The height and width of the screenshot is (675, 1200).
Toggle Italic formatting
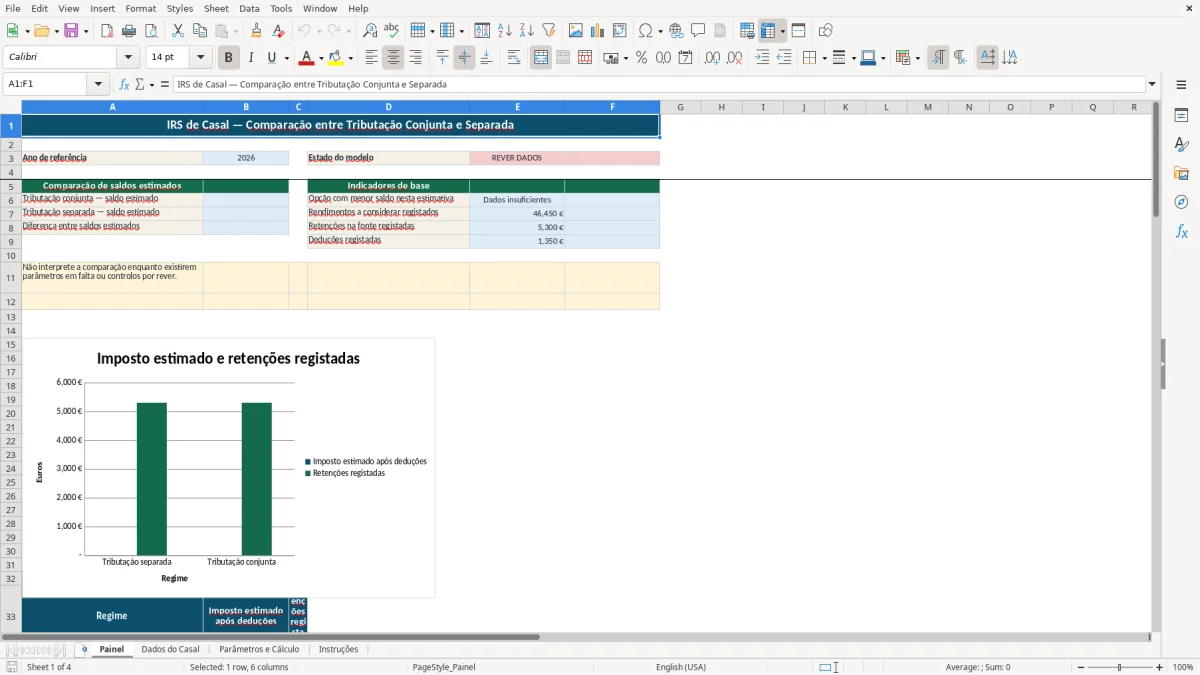tap(251, 58)
